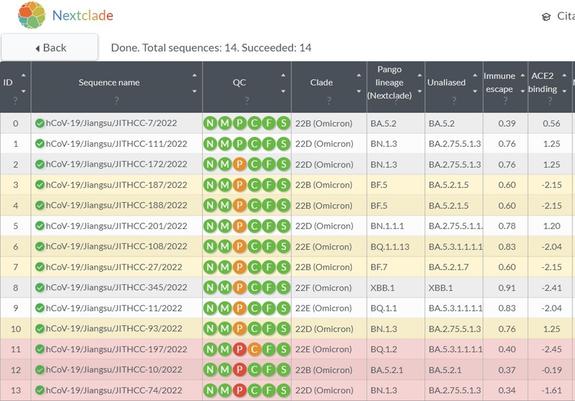Sort ID column ascending
This screenshot has height=401, width=575.
coord(23,76)
